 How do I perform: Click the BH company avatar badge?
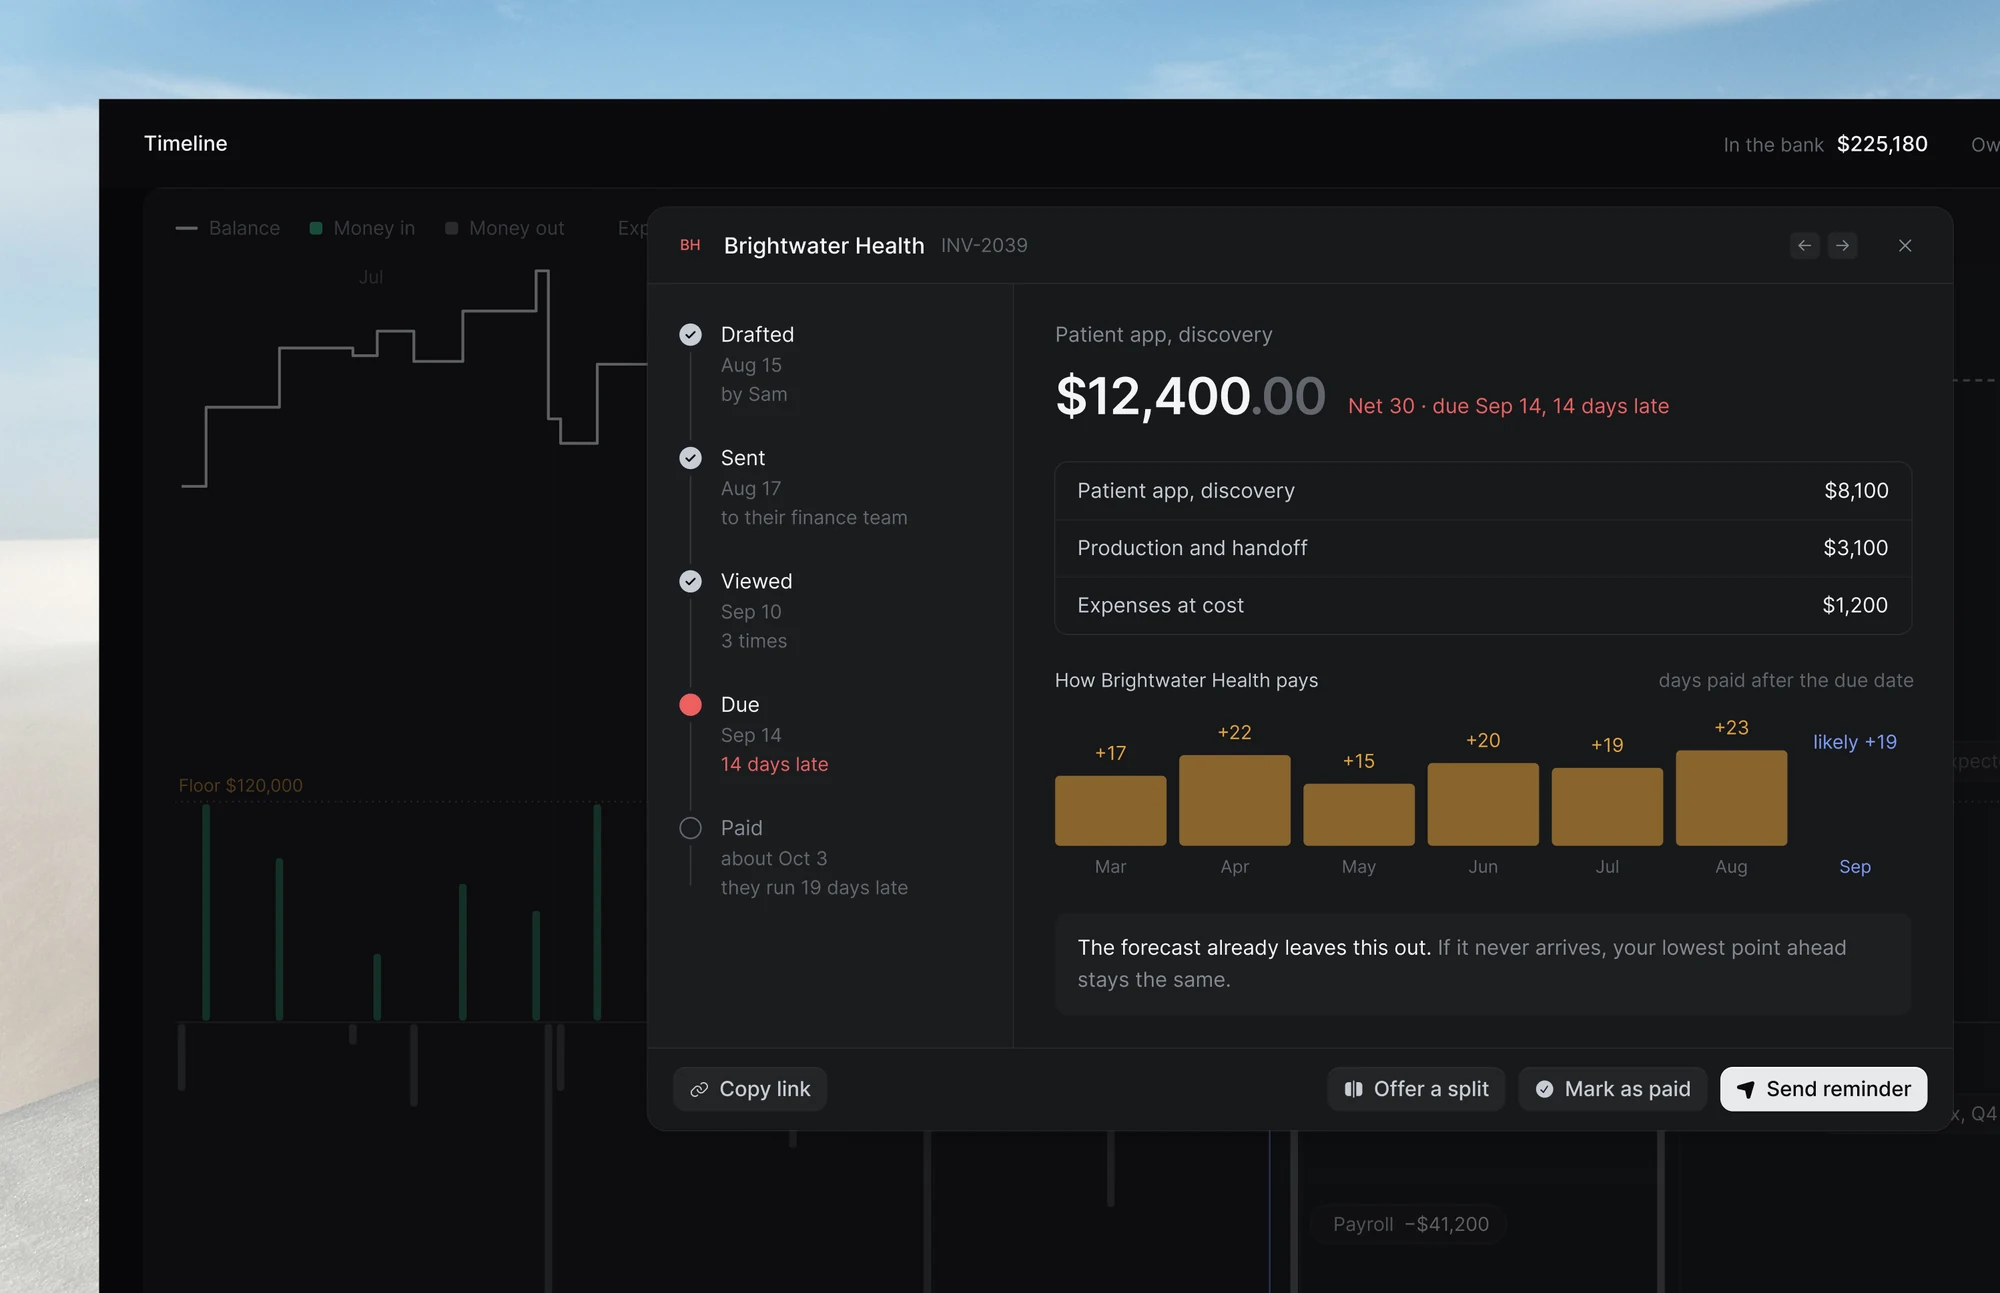coord(690,245)
